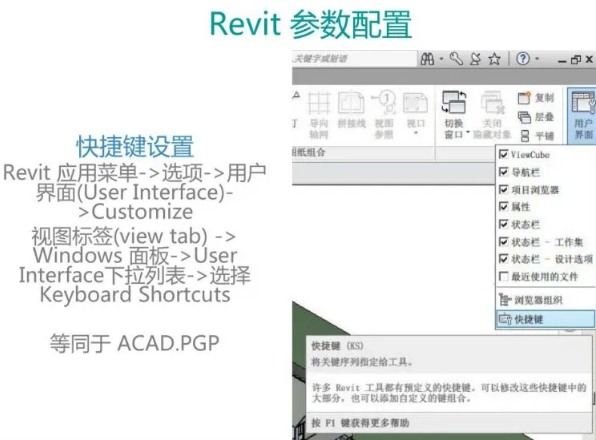Image resolution: width=596 pixels, height=440 pixels.
Task: Click the 平铺 tile windows button
Action: [x=537, y=136]
